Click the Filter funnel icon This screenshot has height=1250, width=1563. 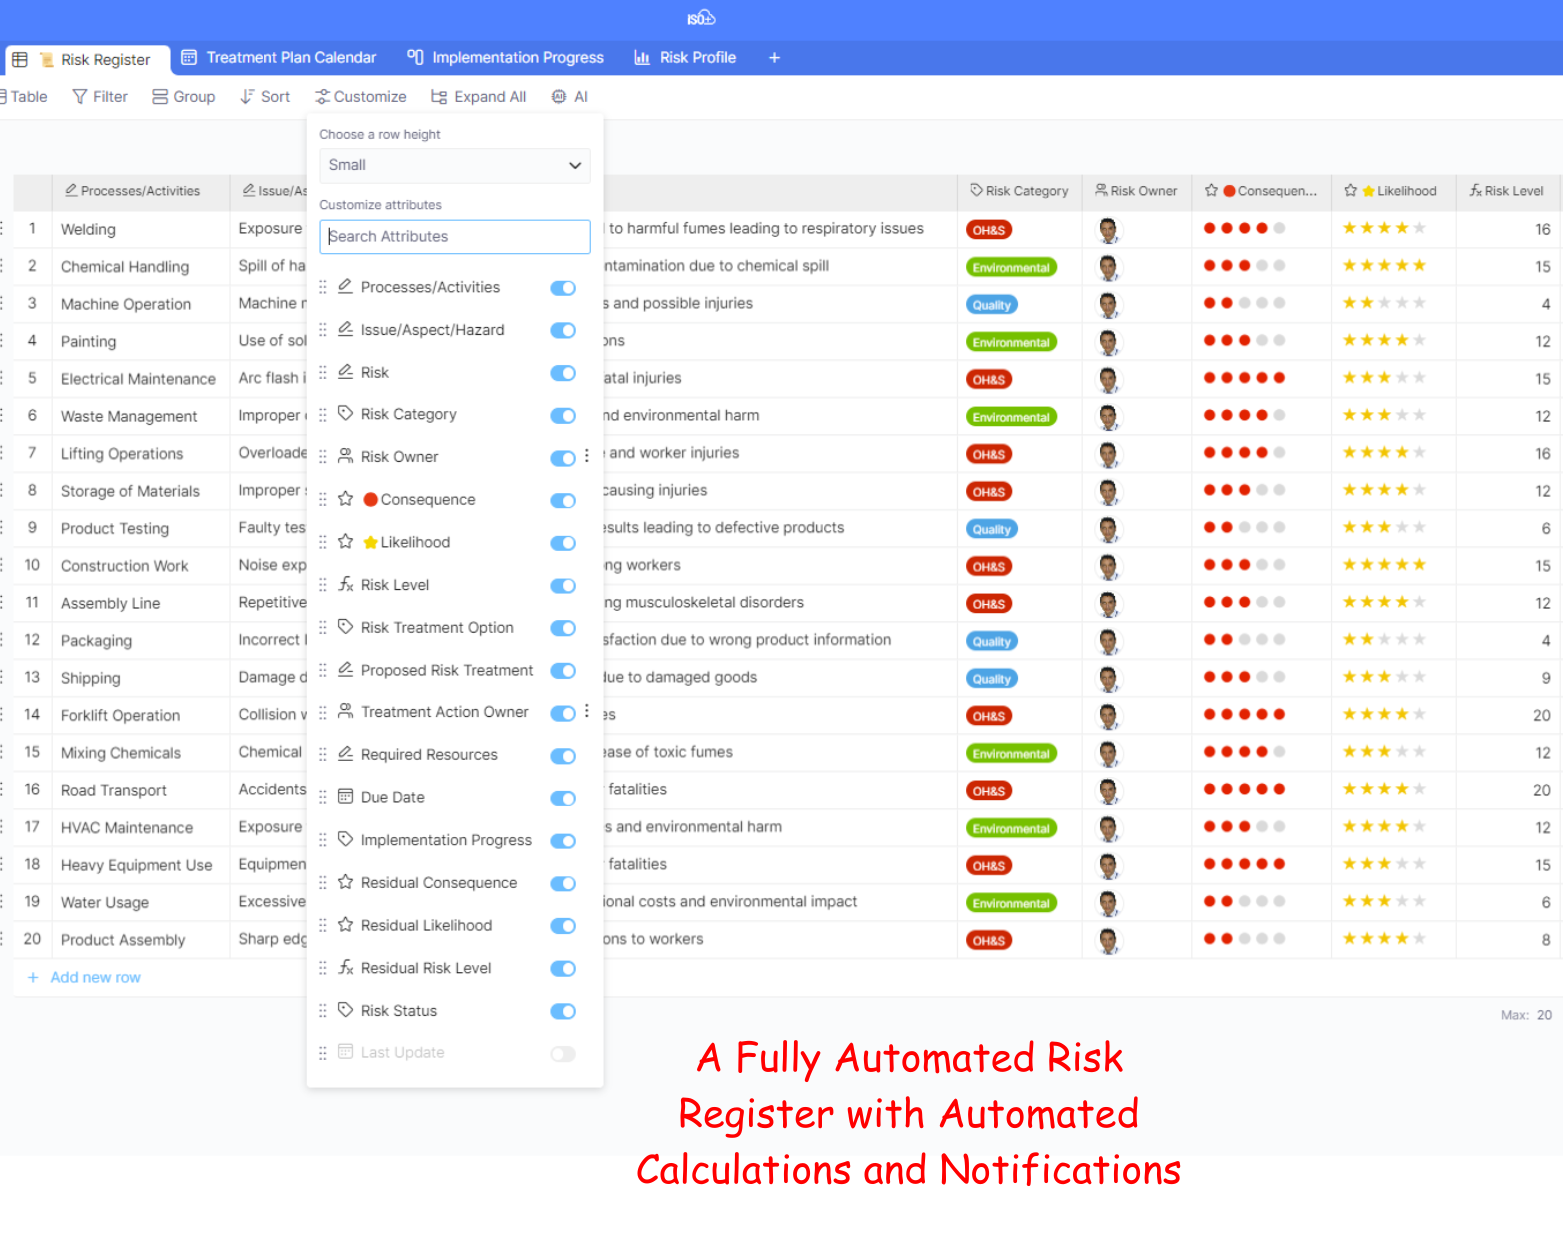click(x=80, y=97)
